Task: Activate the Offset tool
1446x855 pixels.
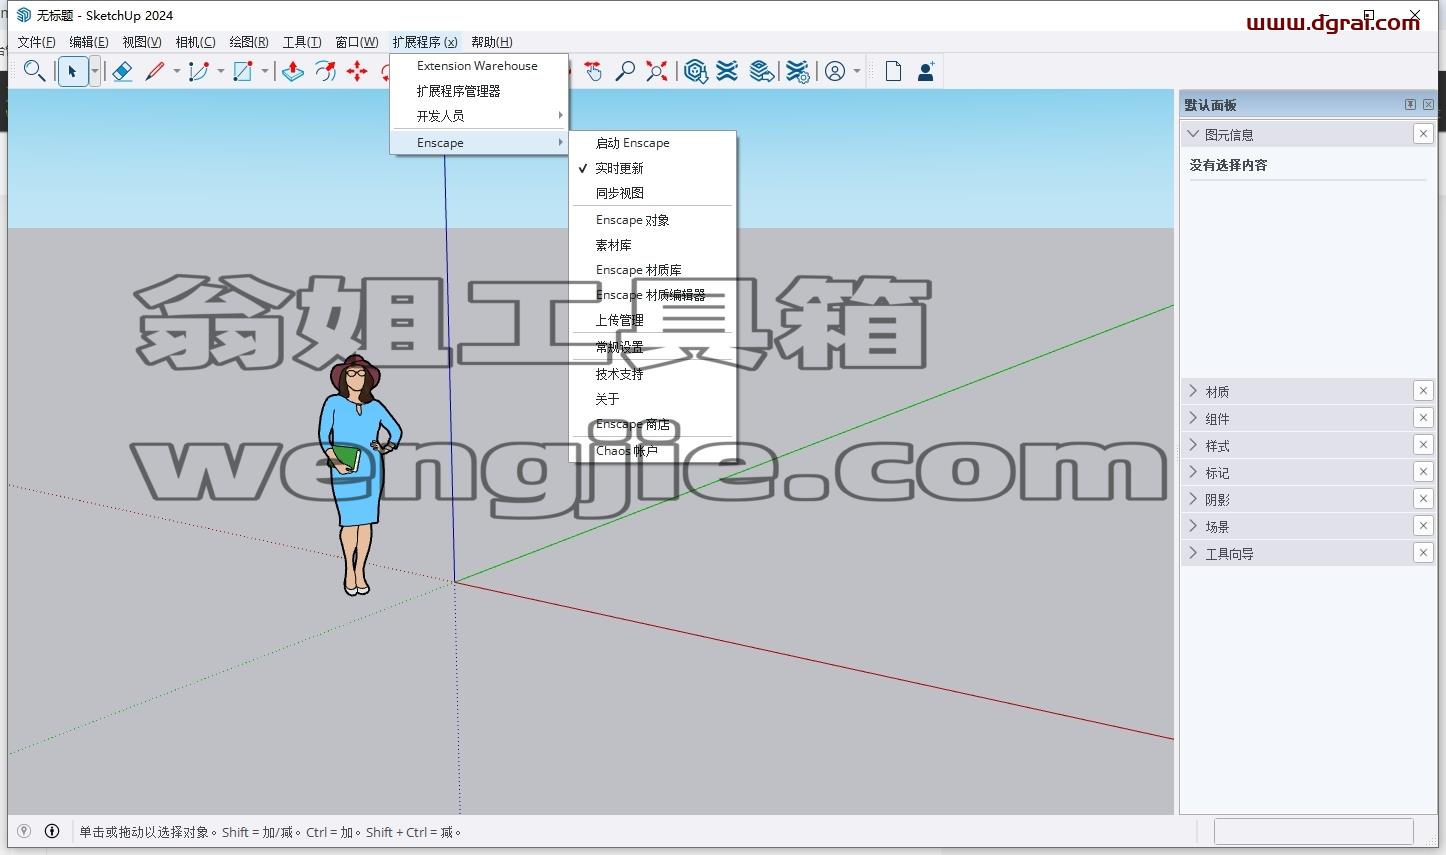Action: pos(325,71)
